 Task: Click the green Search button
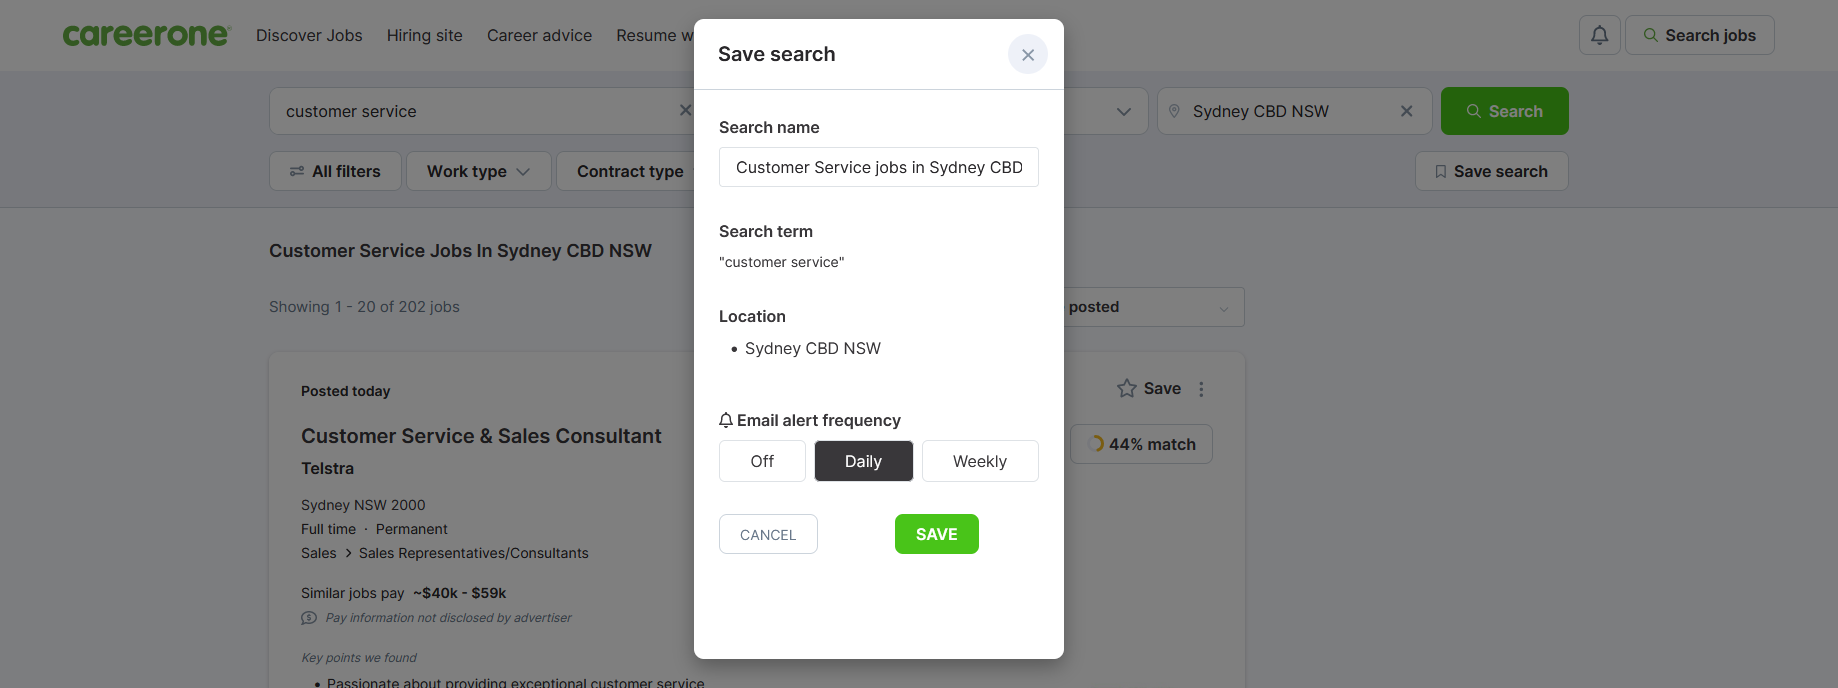(1504, 111)
